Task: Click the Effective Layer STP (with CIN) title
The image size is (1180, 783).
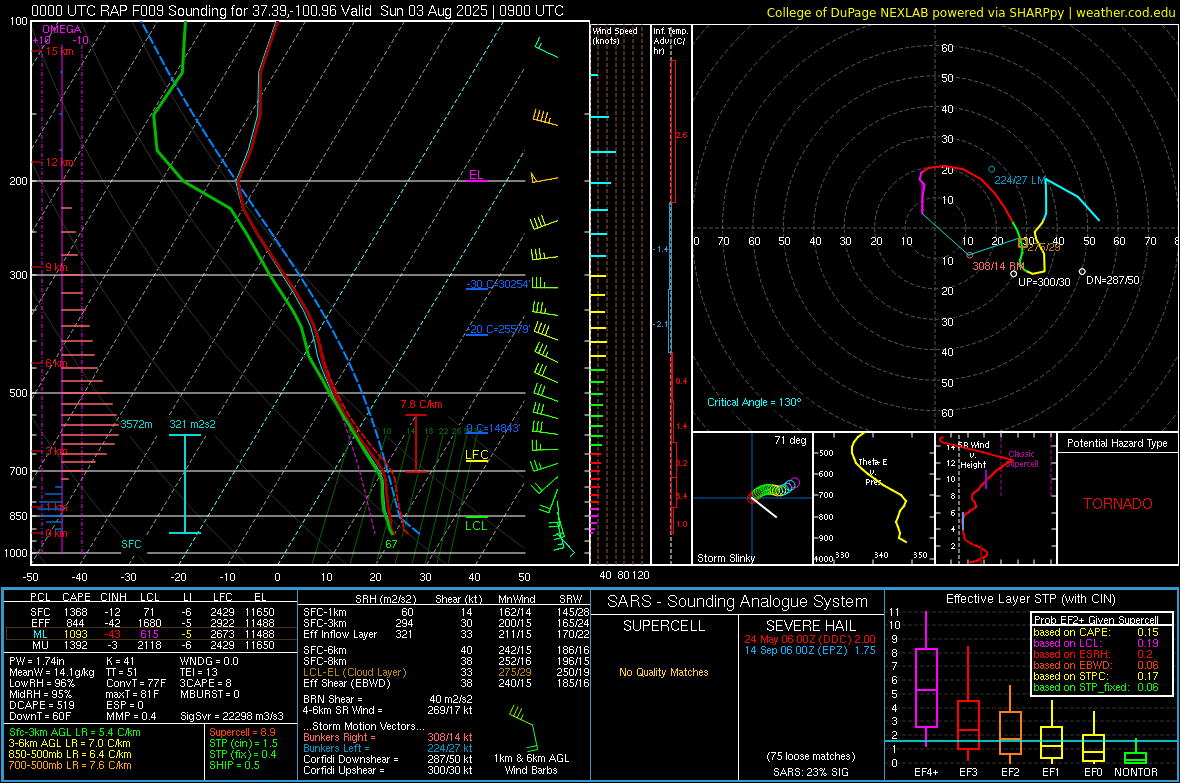Action: [1030, 599]
